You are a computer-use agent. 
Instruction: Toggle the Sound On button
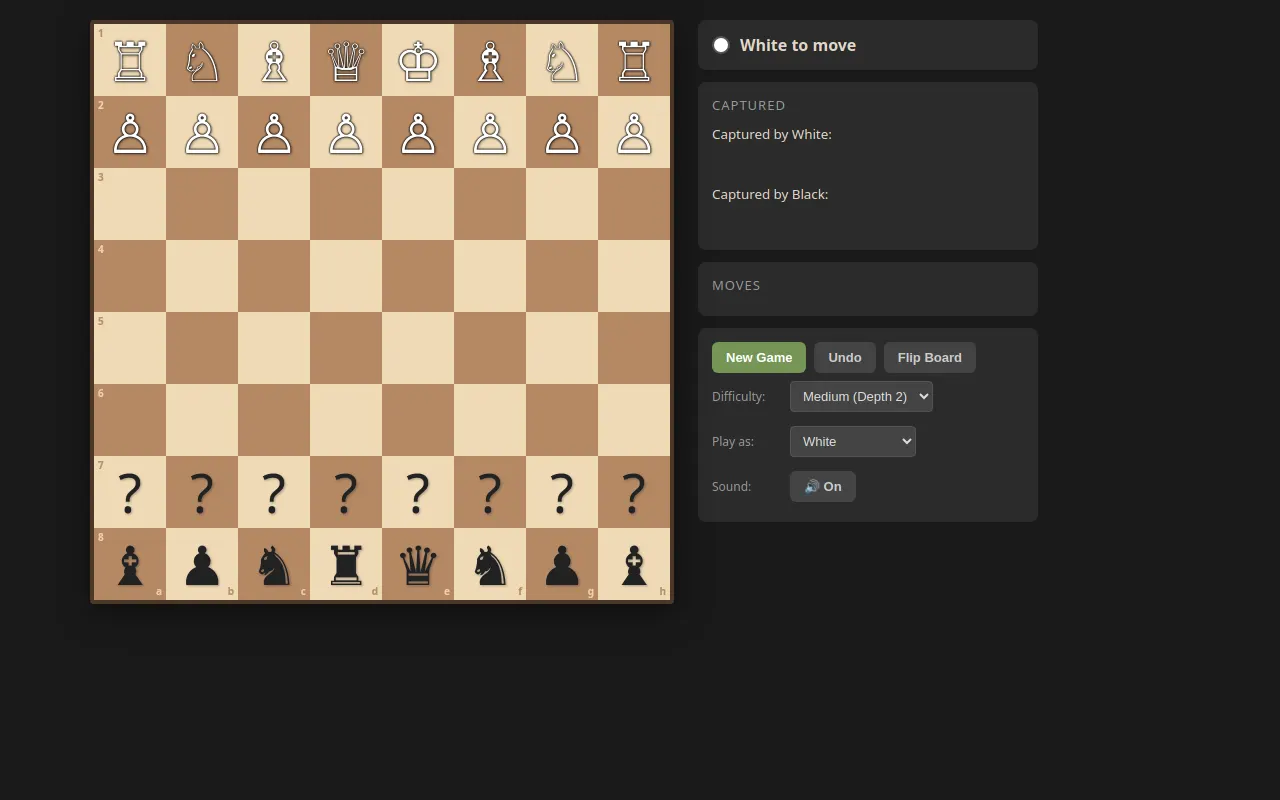(823, 486)
